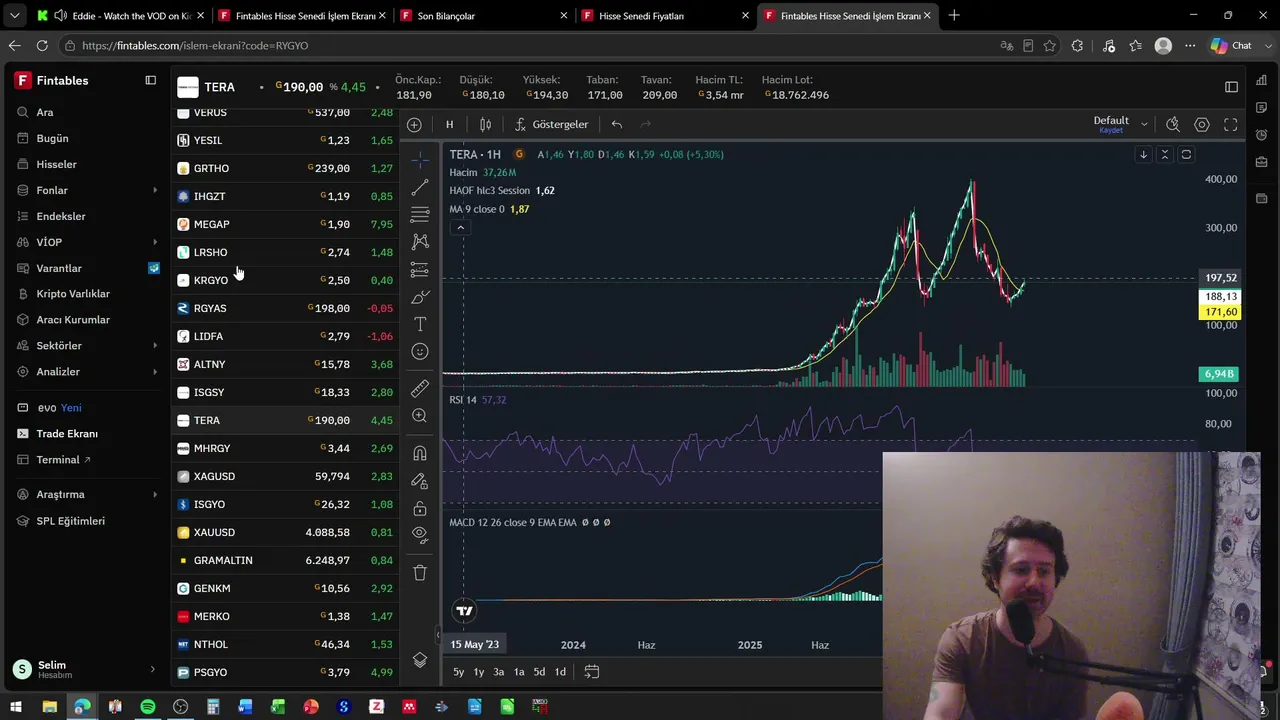Select the 1d date range
The width and height of the screenshot is (1280, 720).
pos(560,671)
